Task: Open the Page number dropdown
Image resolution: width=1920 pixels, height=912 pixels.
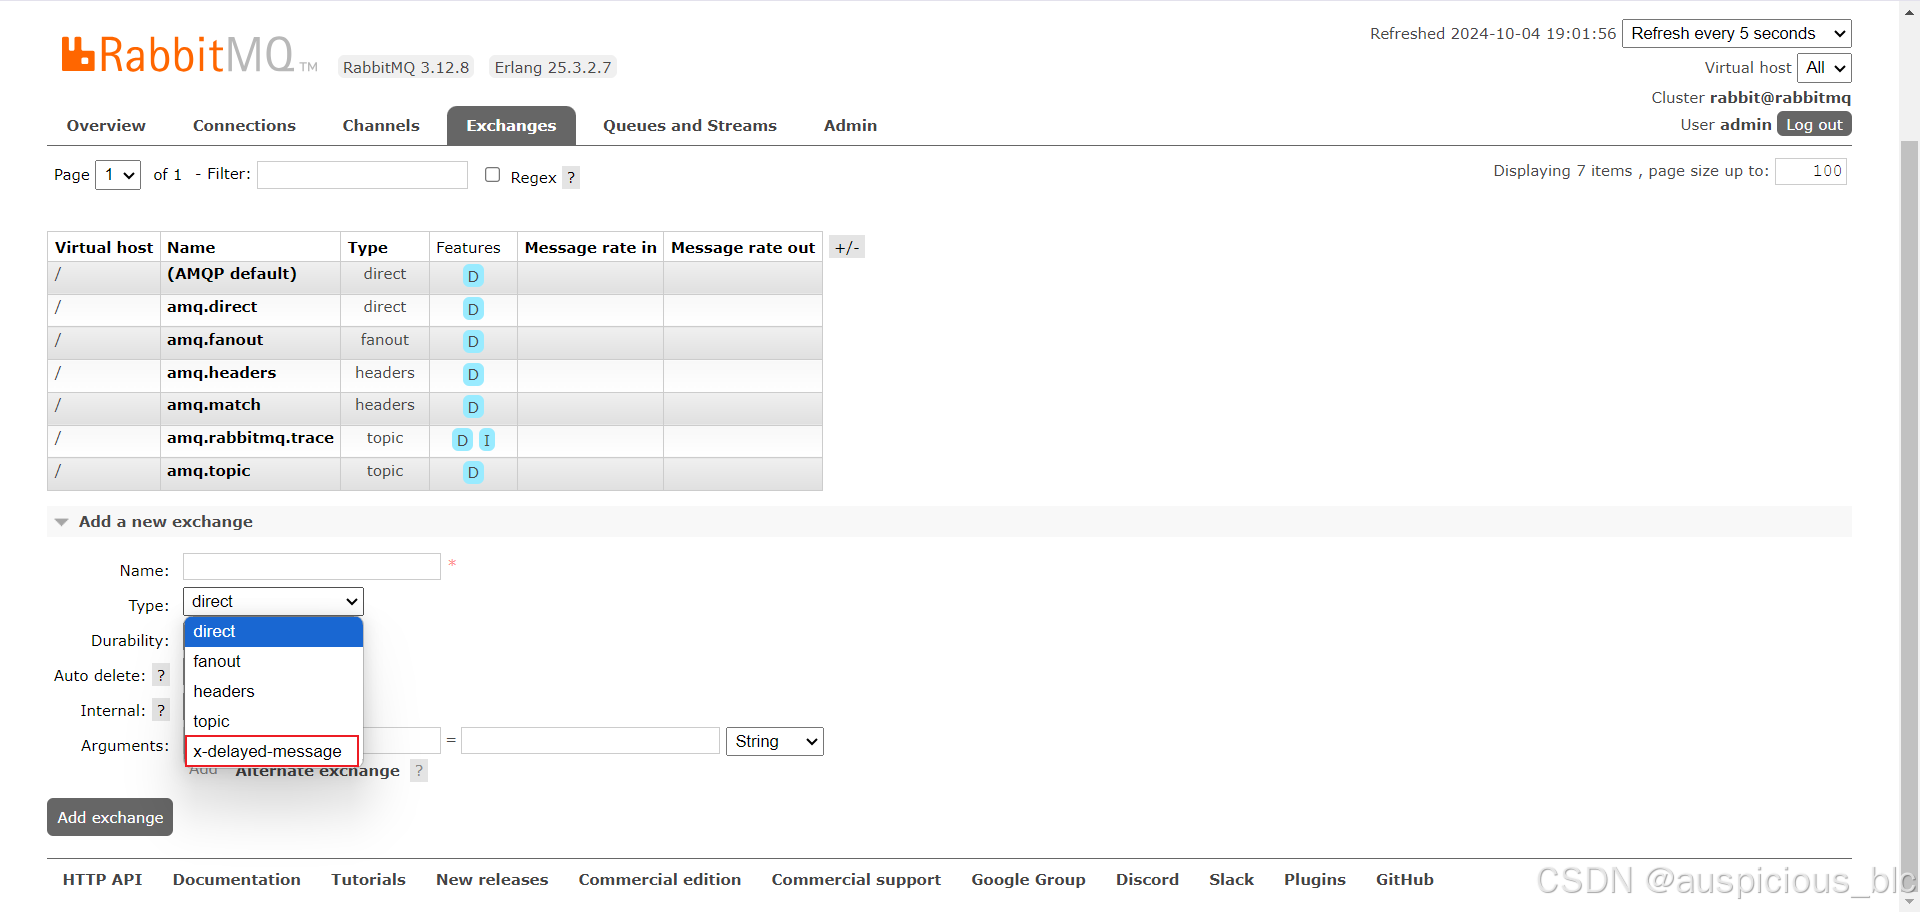Action: pyautogui.click(x=118, y=174)
